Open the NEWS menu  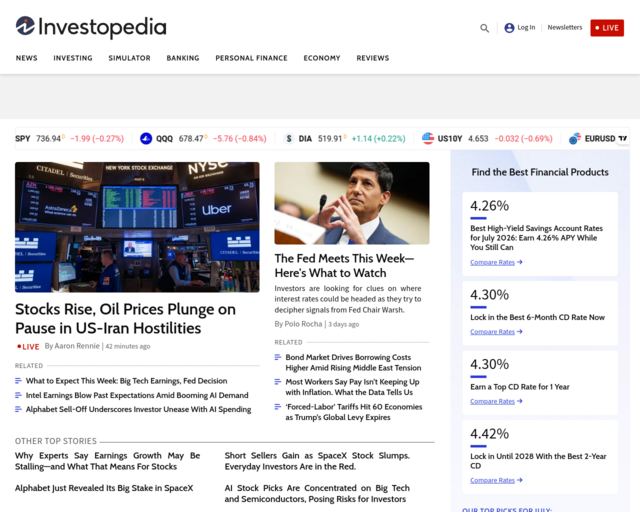click(x=27, y=58)
